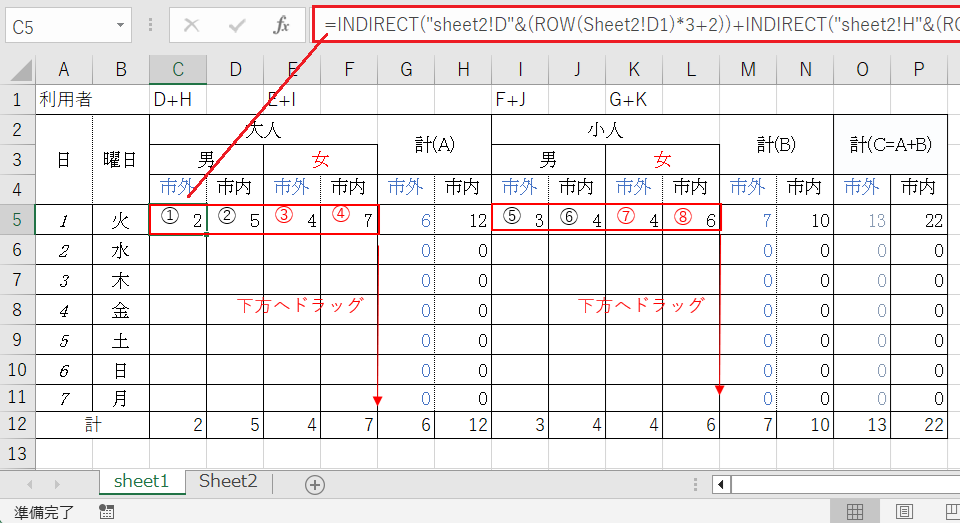The width and height of the screenshot is (960, 523).
Task: Click the macro record status bar icon
Action: tap(107, 512)
